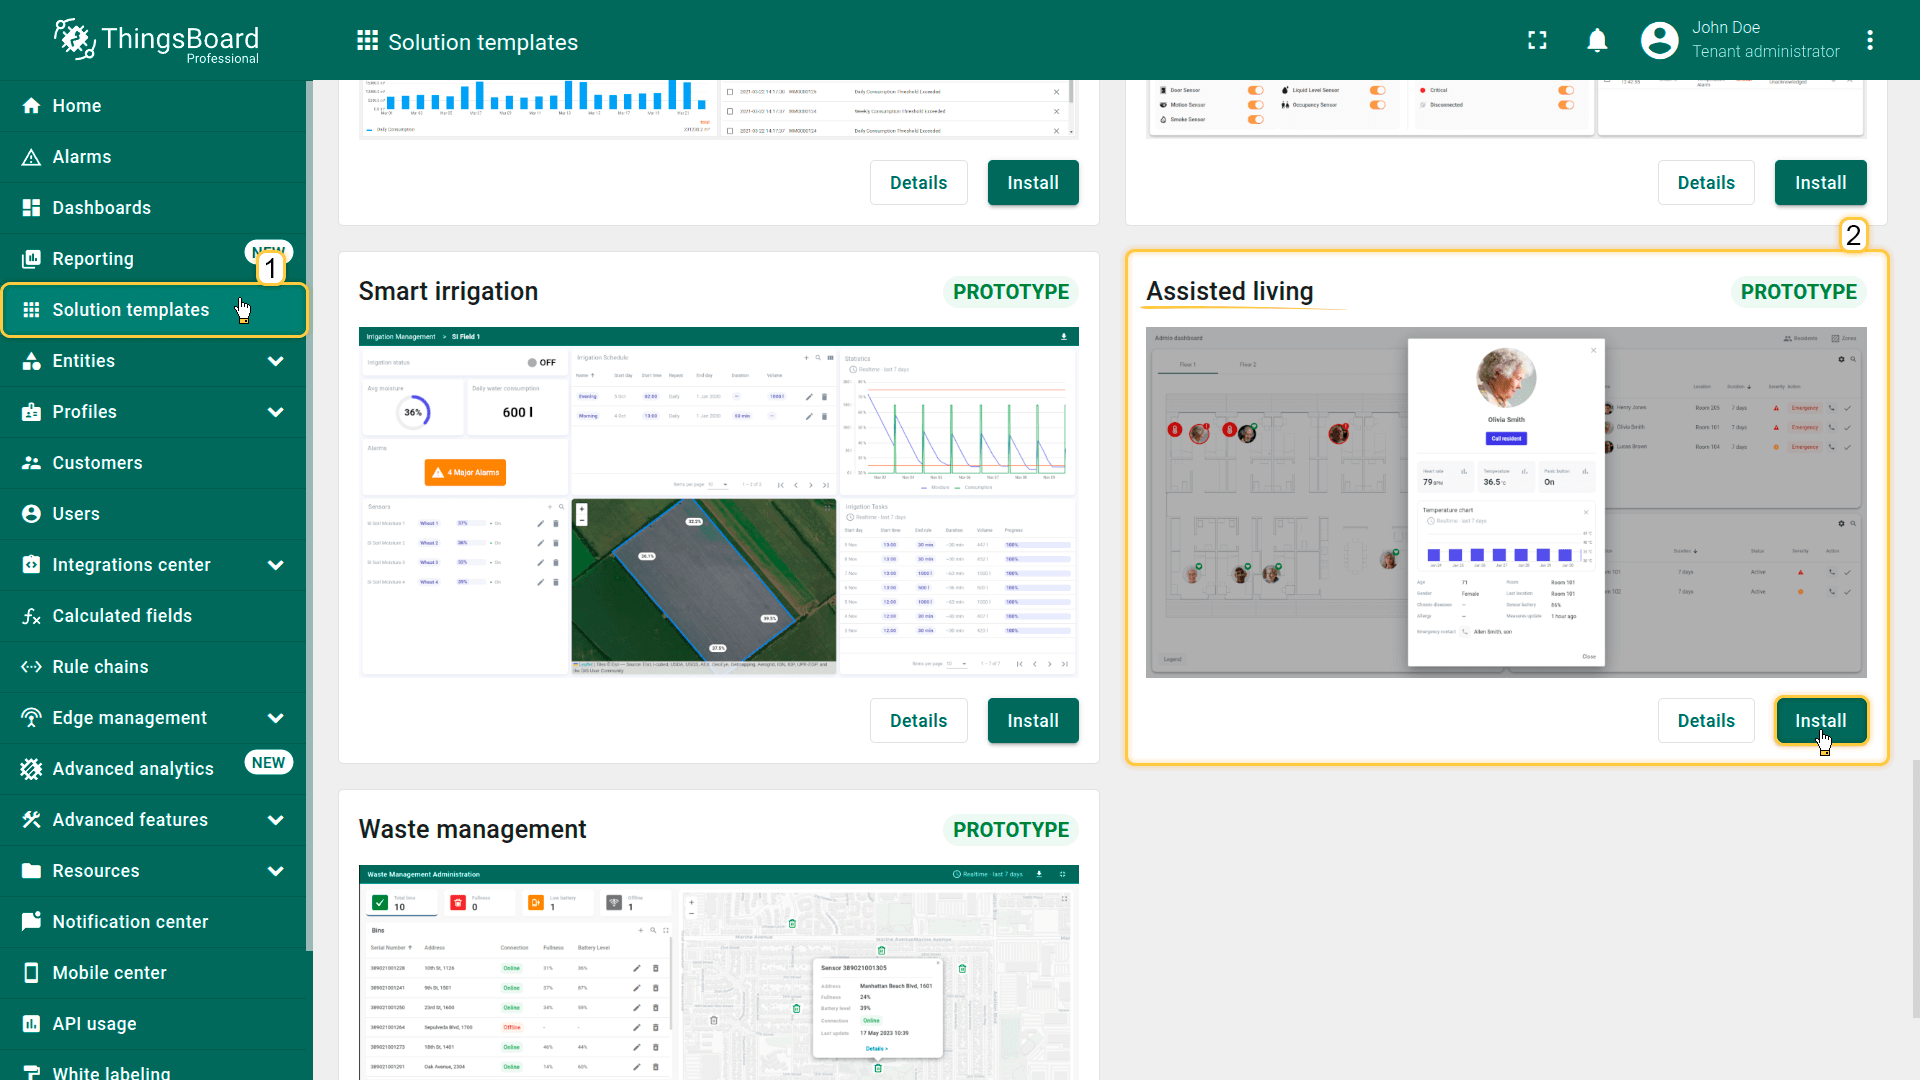Image resolution: width=1920 pixels, height=1080 pixels.
Task: Click the Calculated fields function icon
Action: tap(31, 616)
